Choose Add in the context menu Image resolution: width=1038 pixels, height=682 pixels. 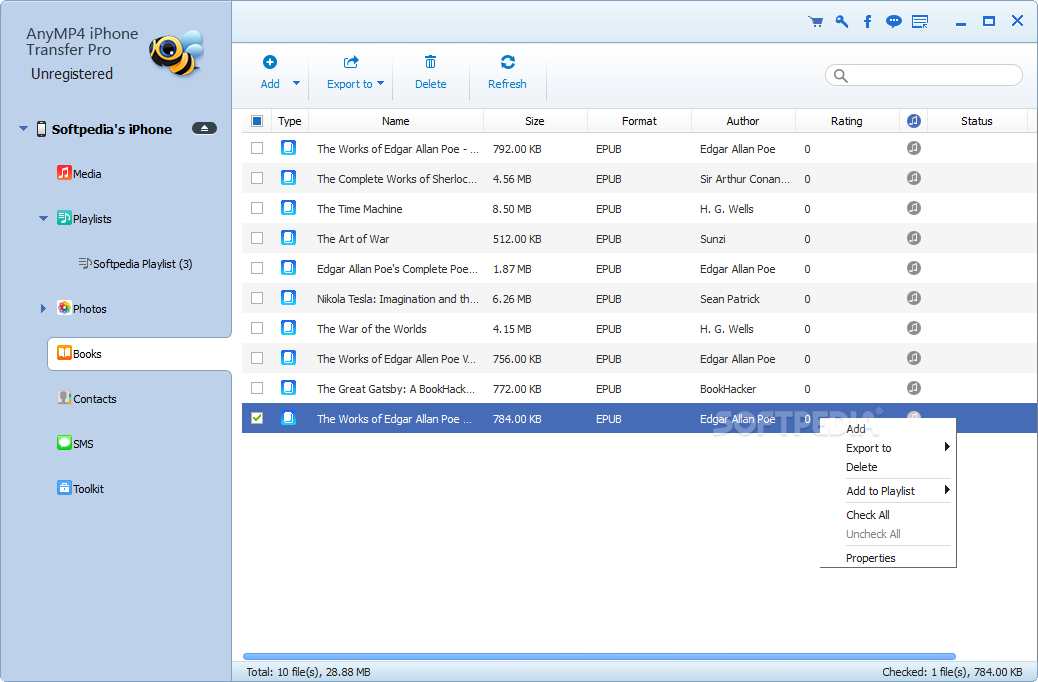click(856, 429)
